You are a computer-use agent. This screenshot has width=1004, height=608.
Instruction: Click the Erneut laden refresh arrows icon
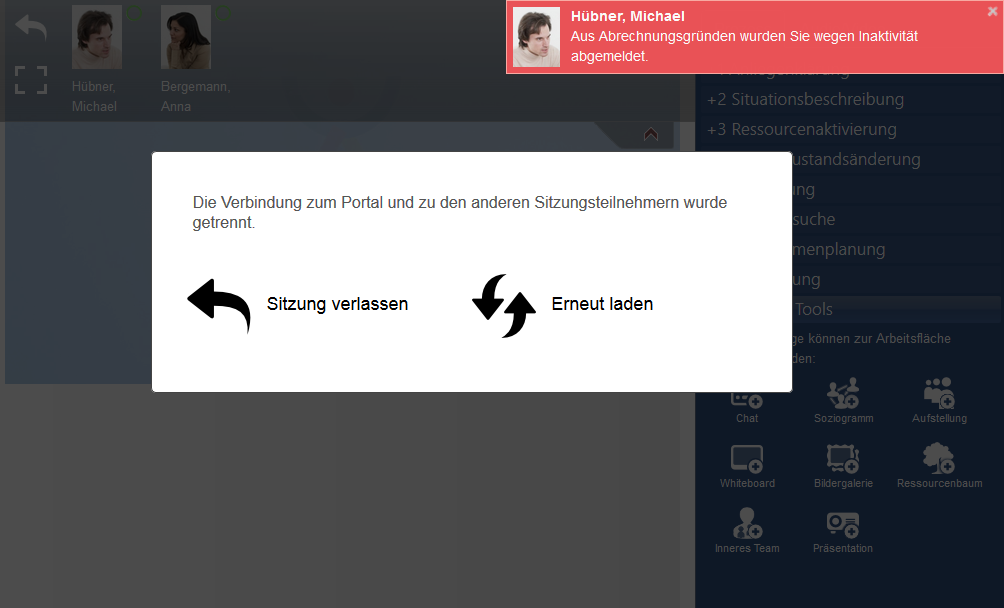pyautogui.click(x=504, y=305)
